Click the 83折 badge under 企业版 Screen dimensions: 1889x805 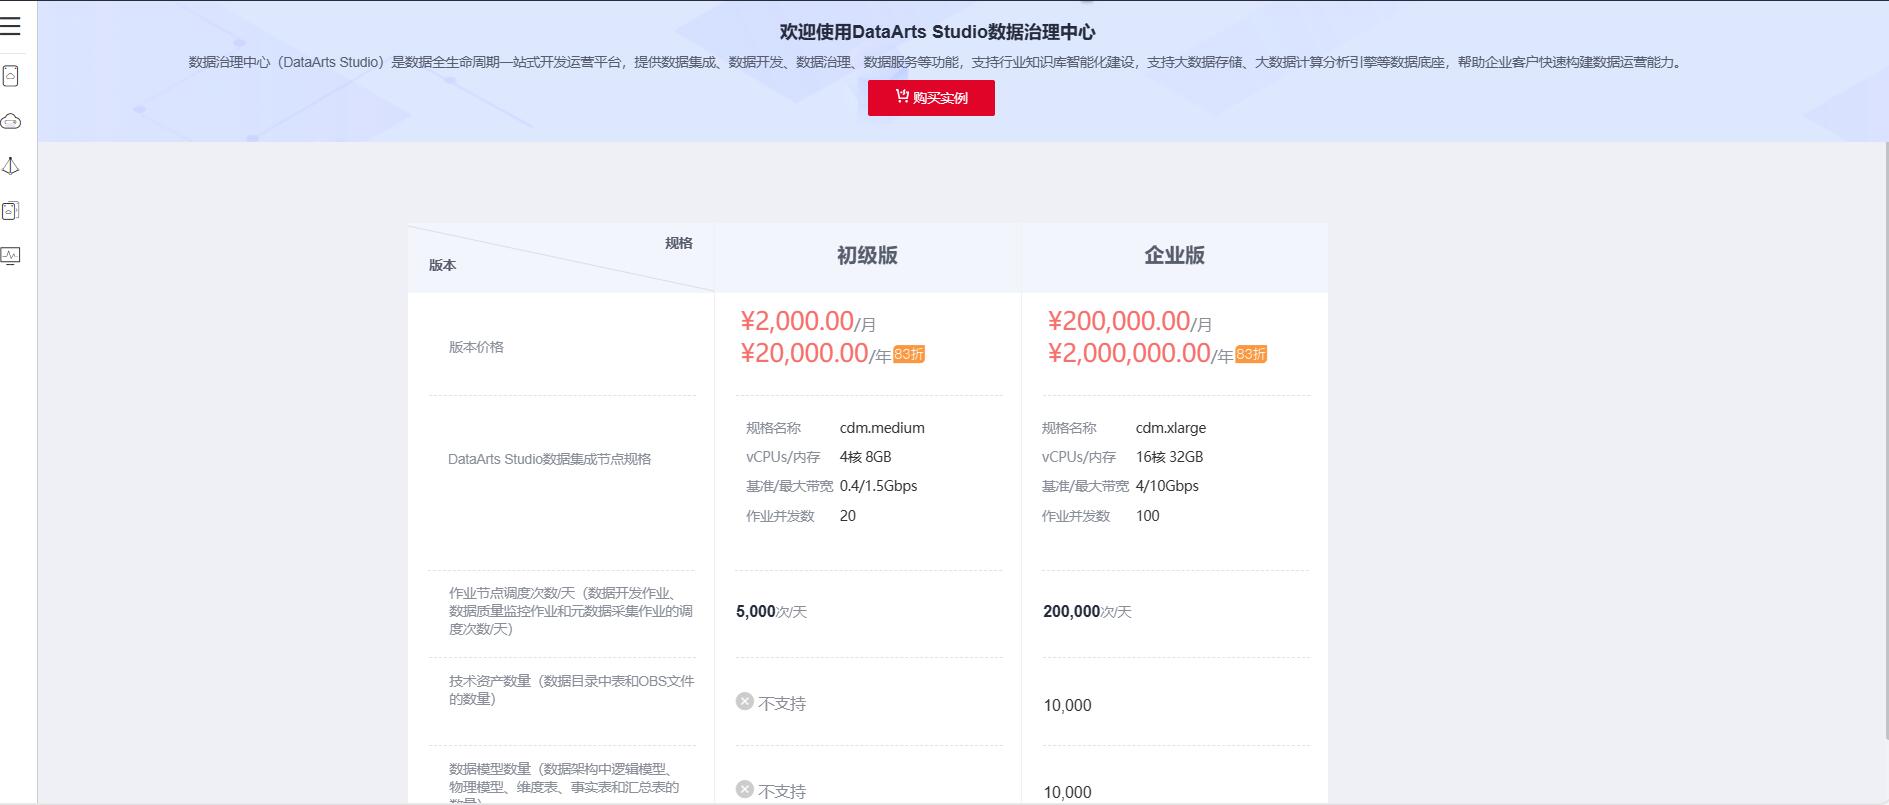1251,354
